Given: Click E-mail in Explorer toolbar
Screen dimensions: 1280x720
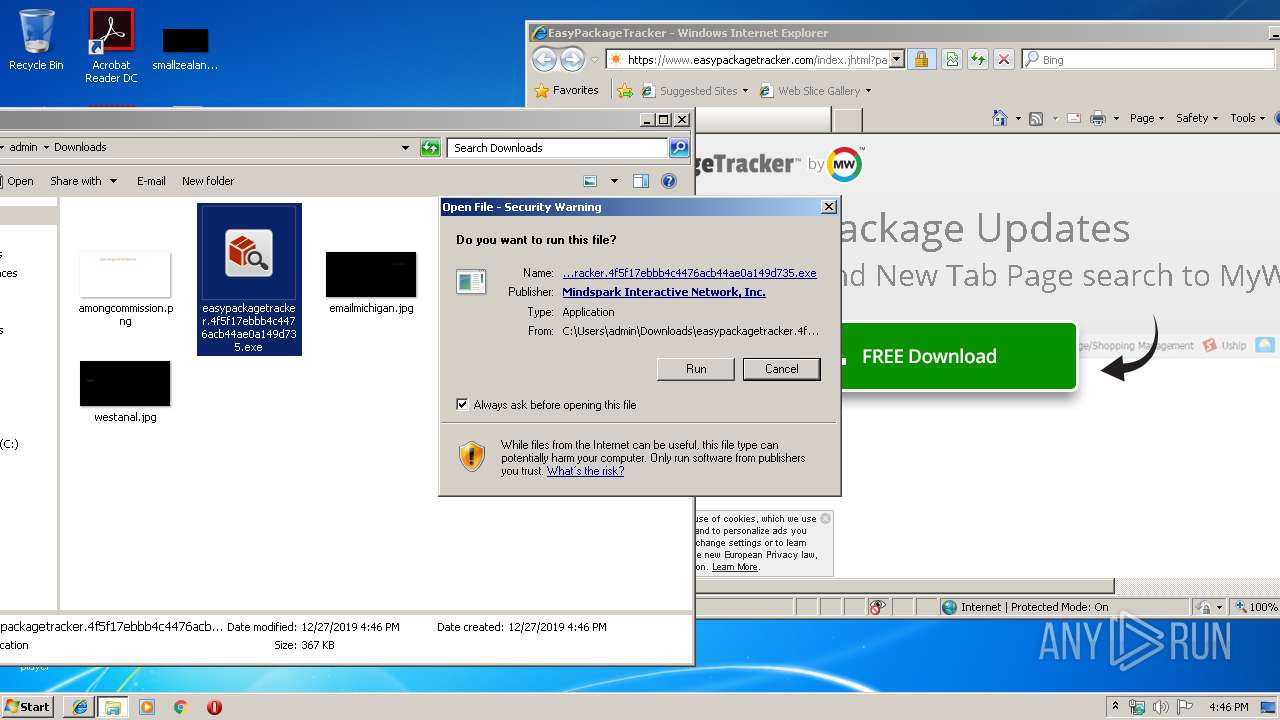Looking at the screenshot, I should pos(151,181).
